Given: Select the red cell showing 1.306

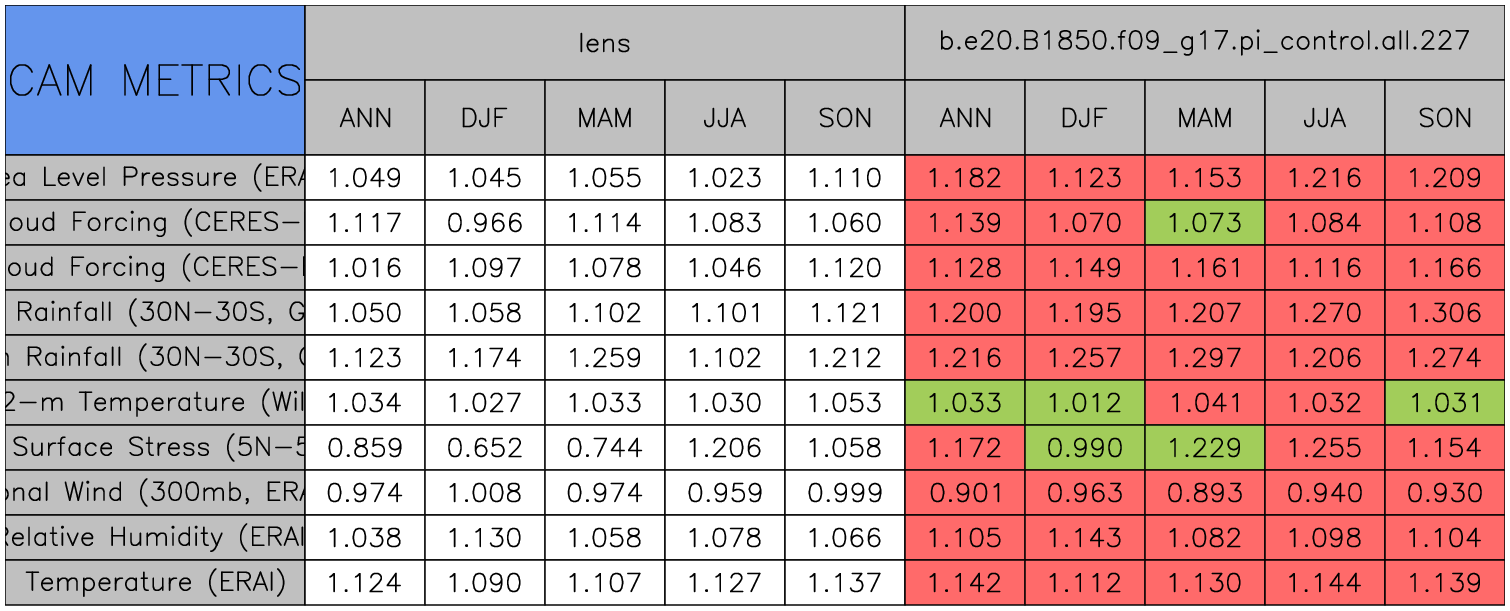Looking at the screenshot, I should coord(1445,313).
